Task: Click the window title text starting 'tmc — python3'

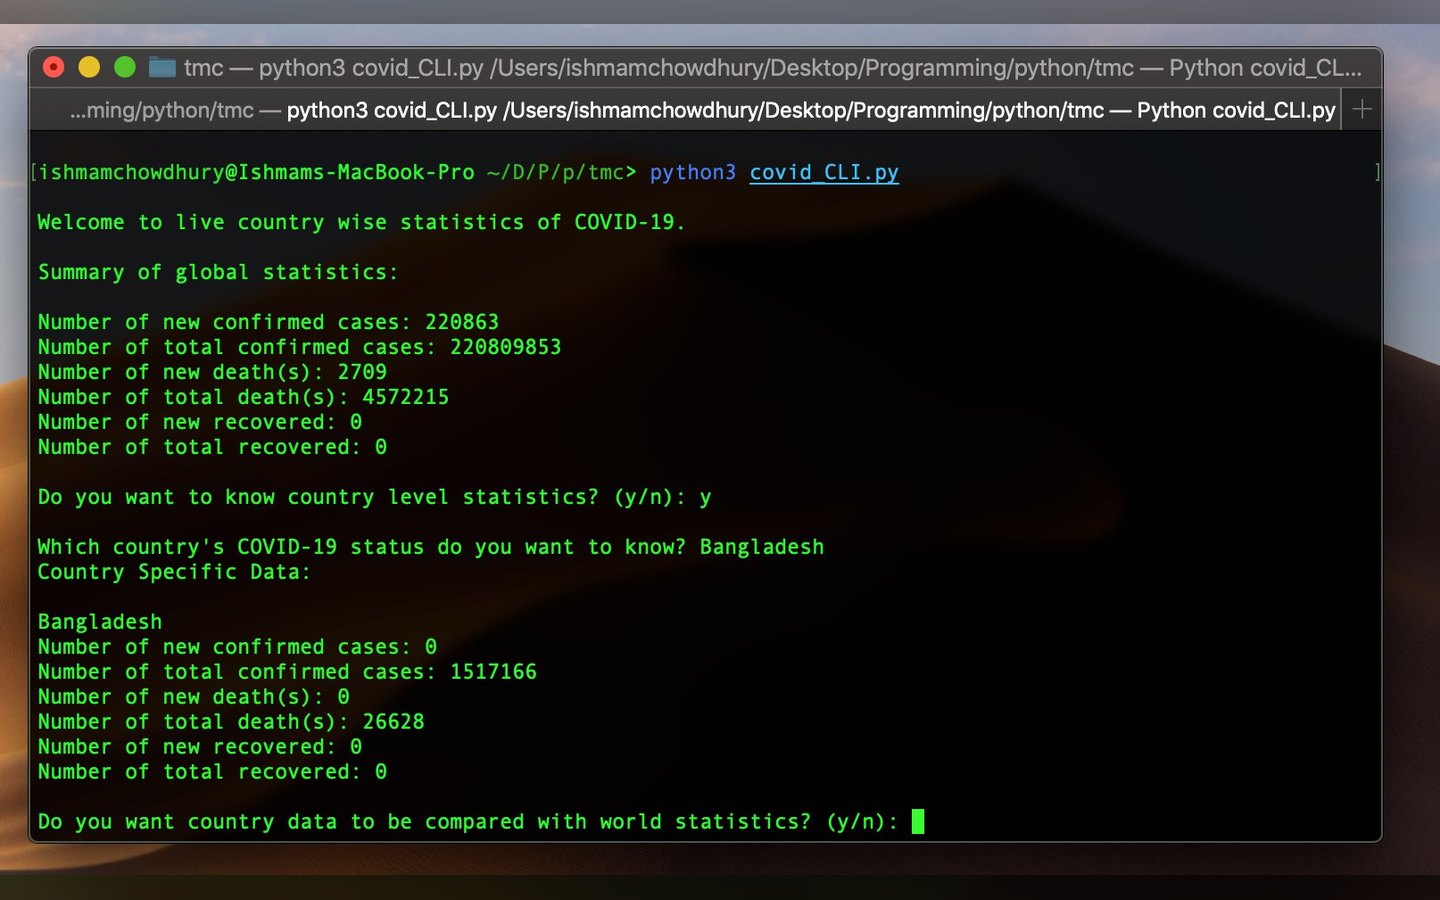Action: [x=772, y=68]
